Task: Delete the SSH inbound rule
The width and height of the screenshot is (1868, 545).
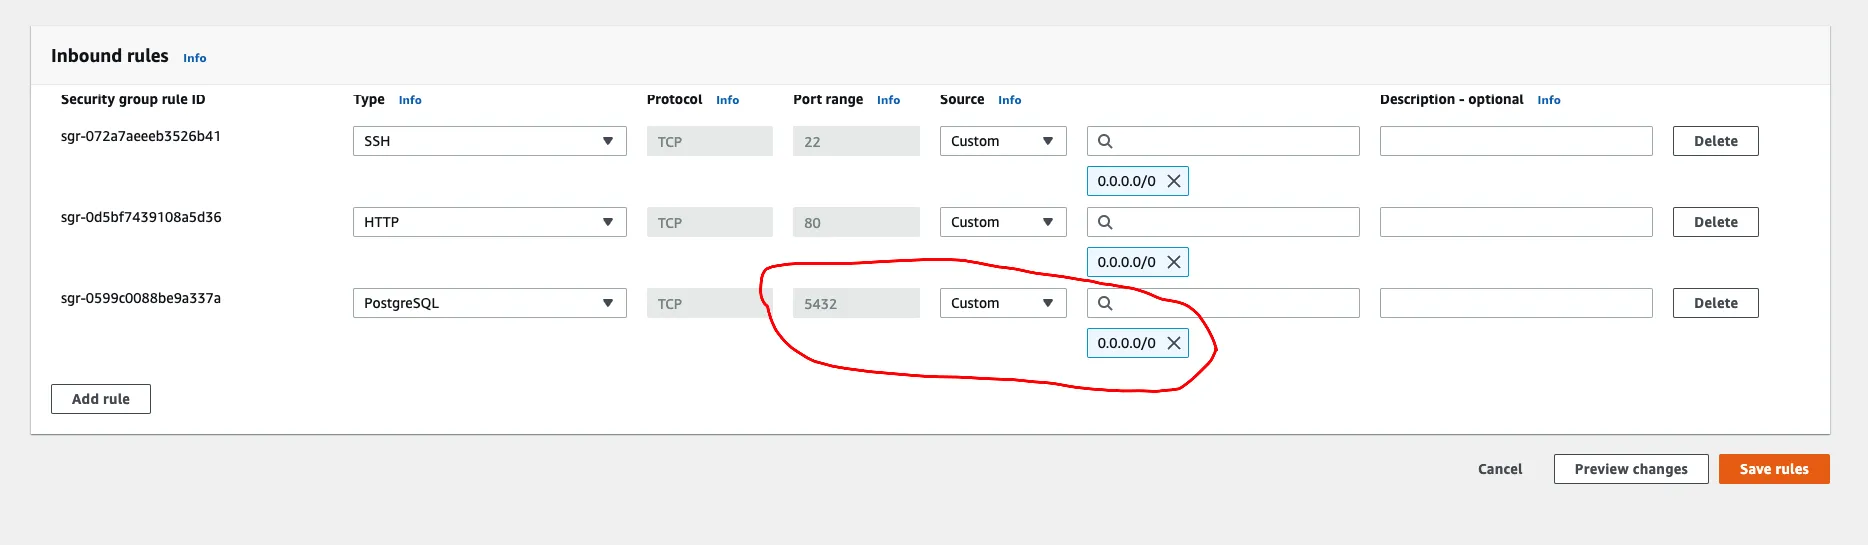Action: coord(1715,141)
